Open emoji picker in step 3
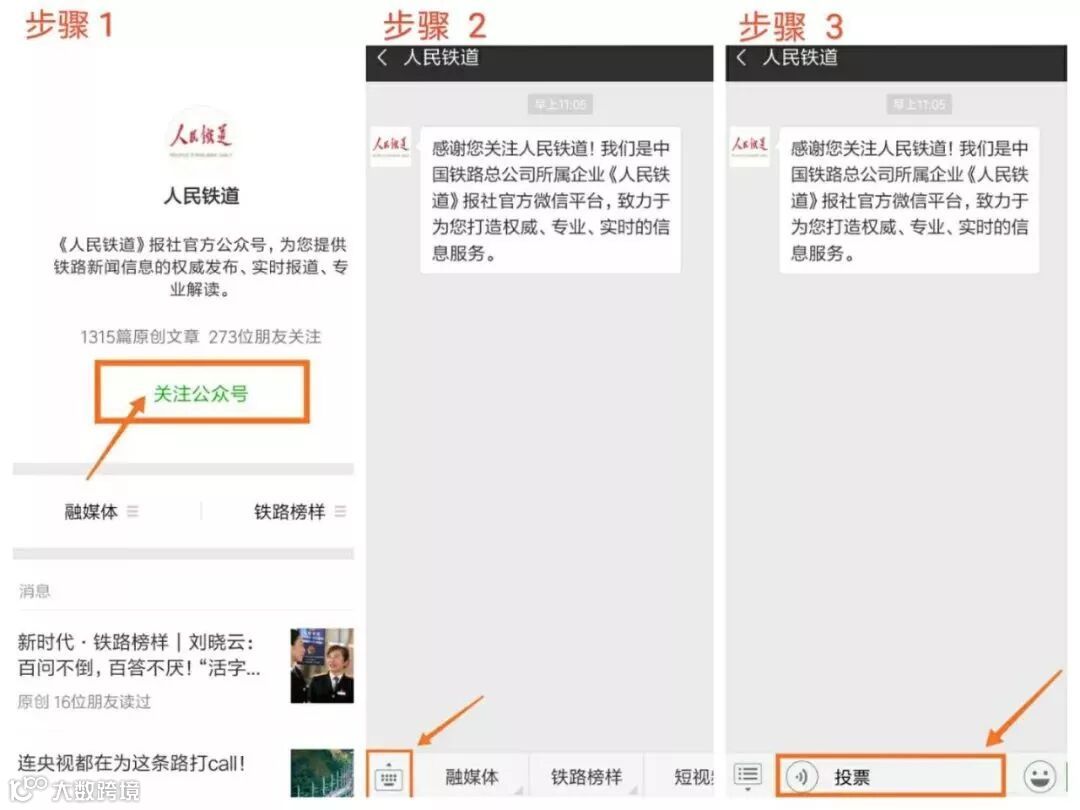The height and width of the screenshot is (810, 1080). pos(1039,777)
